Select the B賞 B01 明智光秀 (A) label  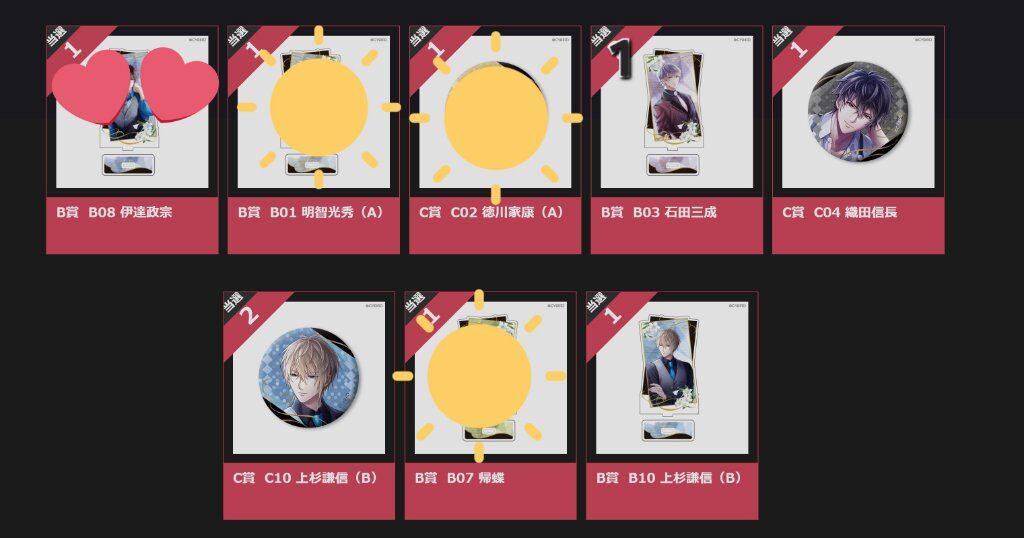[x=311, y=212]
